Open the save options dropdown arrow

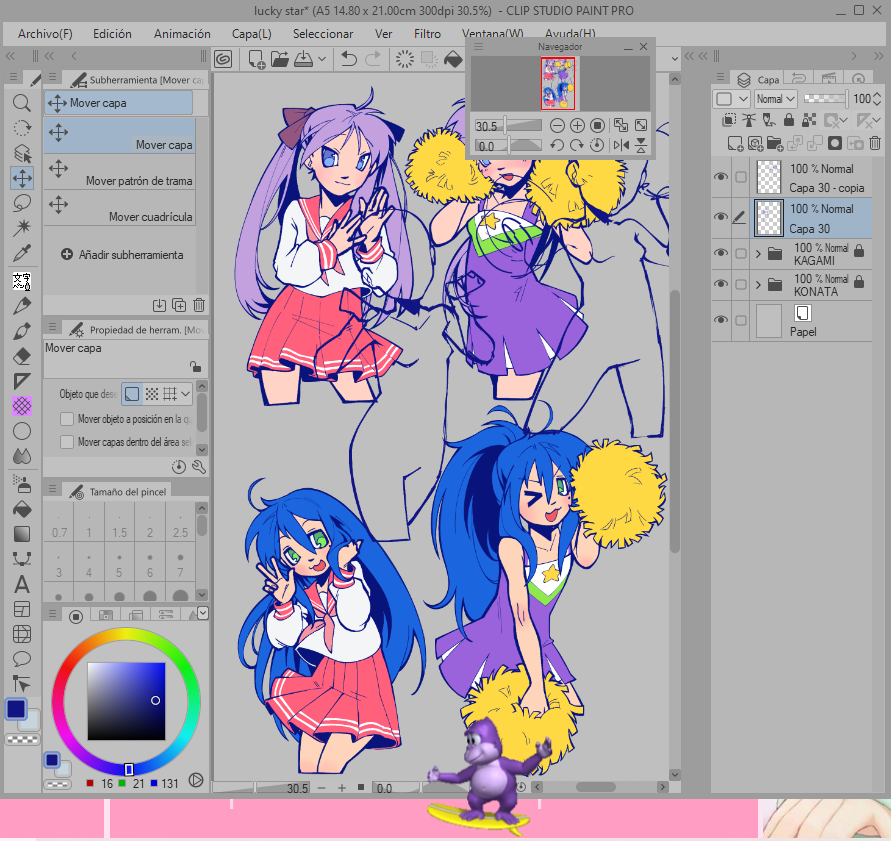point(322,59)
